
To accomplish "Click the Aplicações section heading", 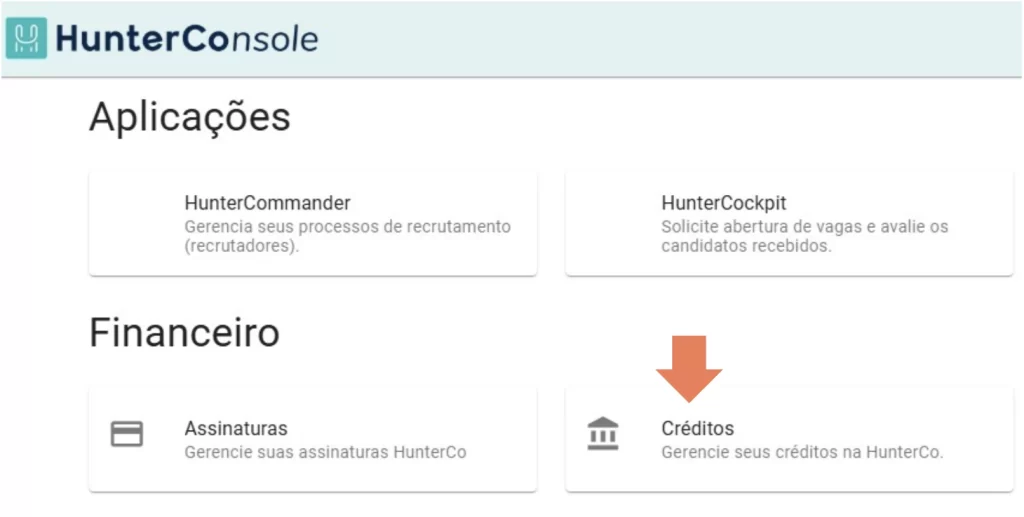I will [190, 118].
